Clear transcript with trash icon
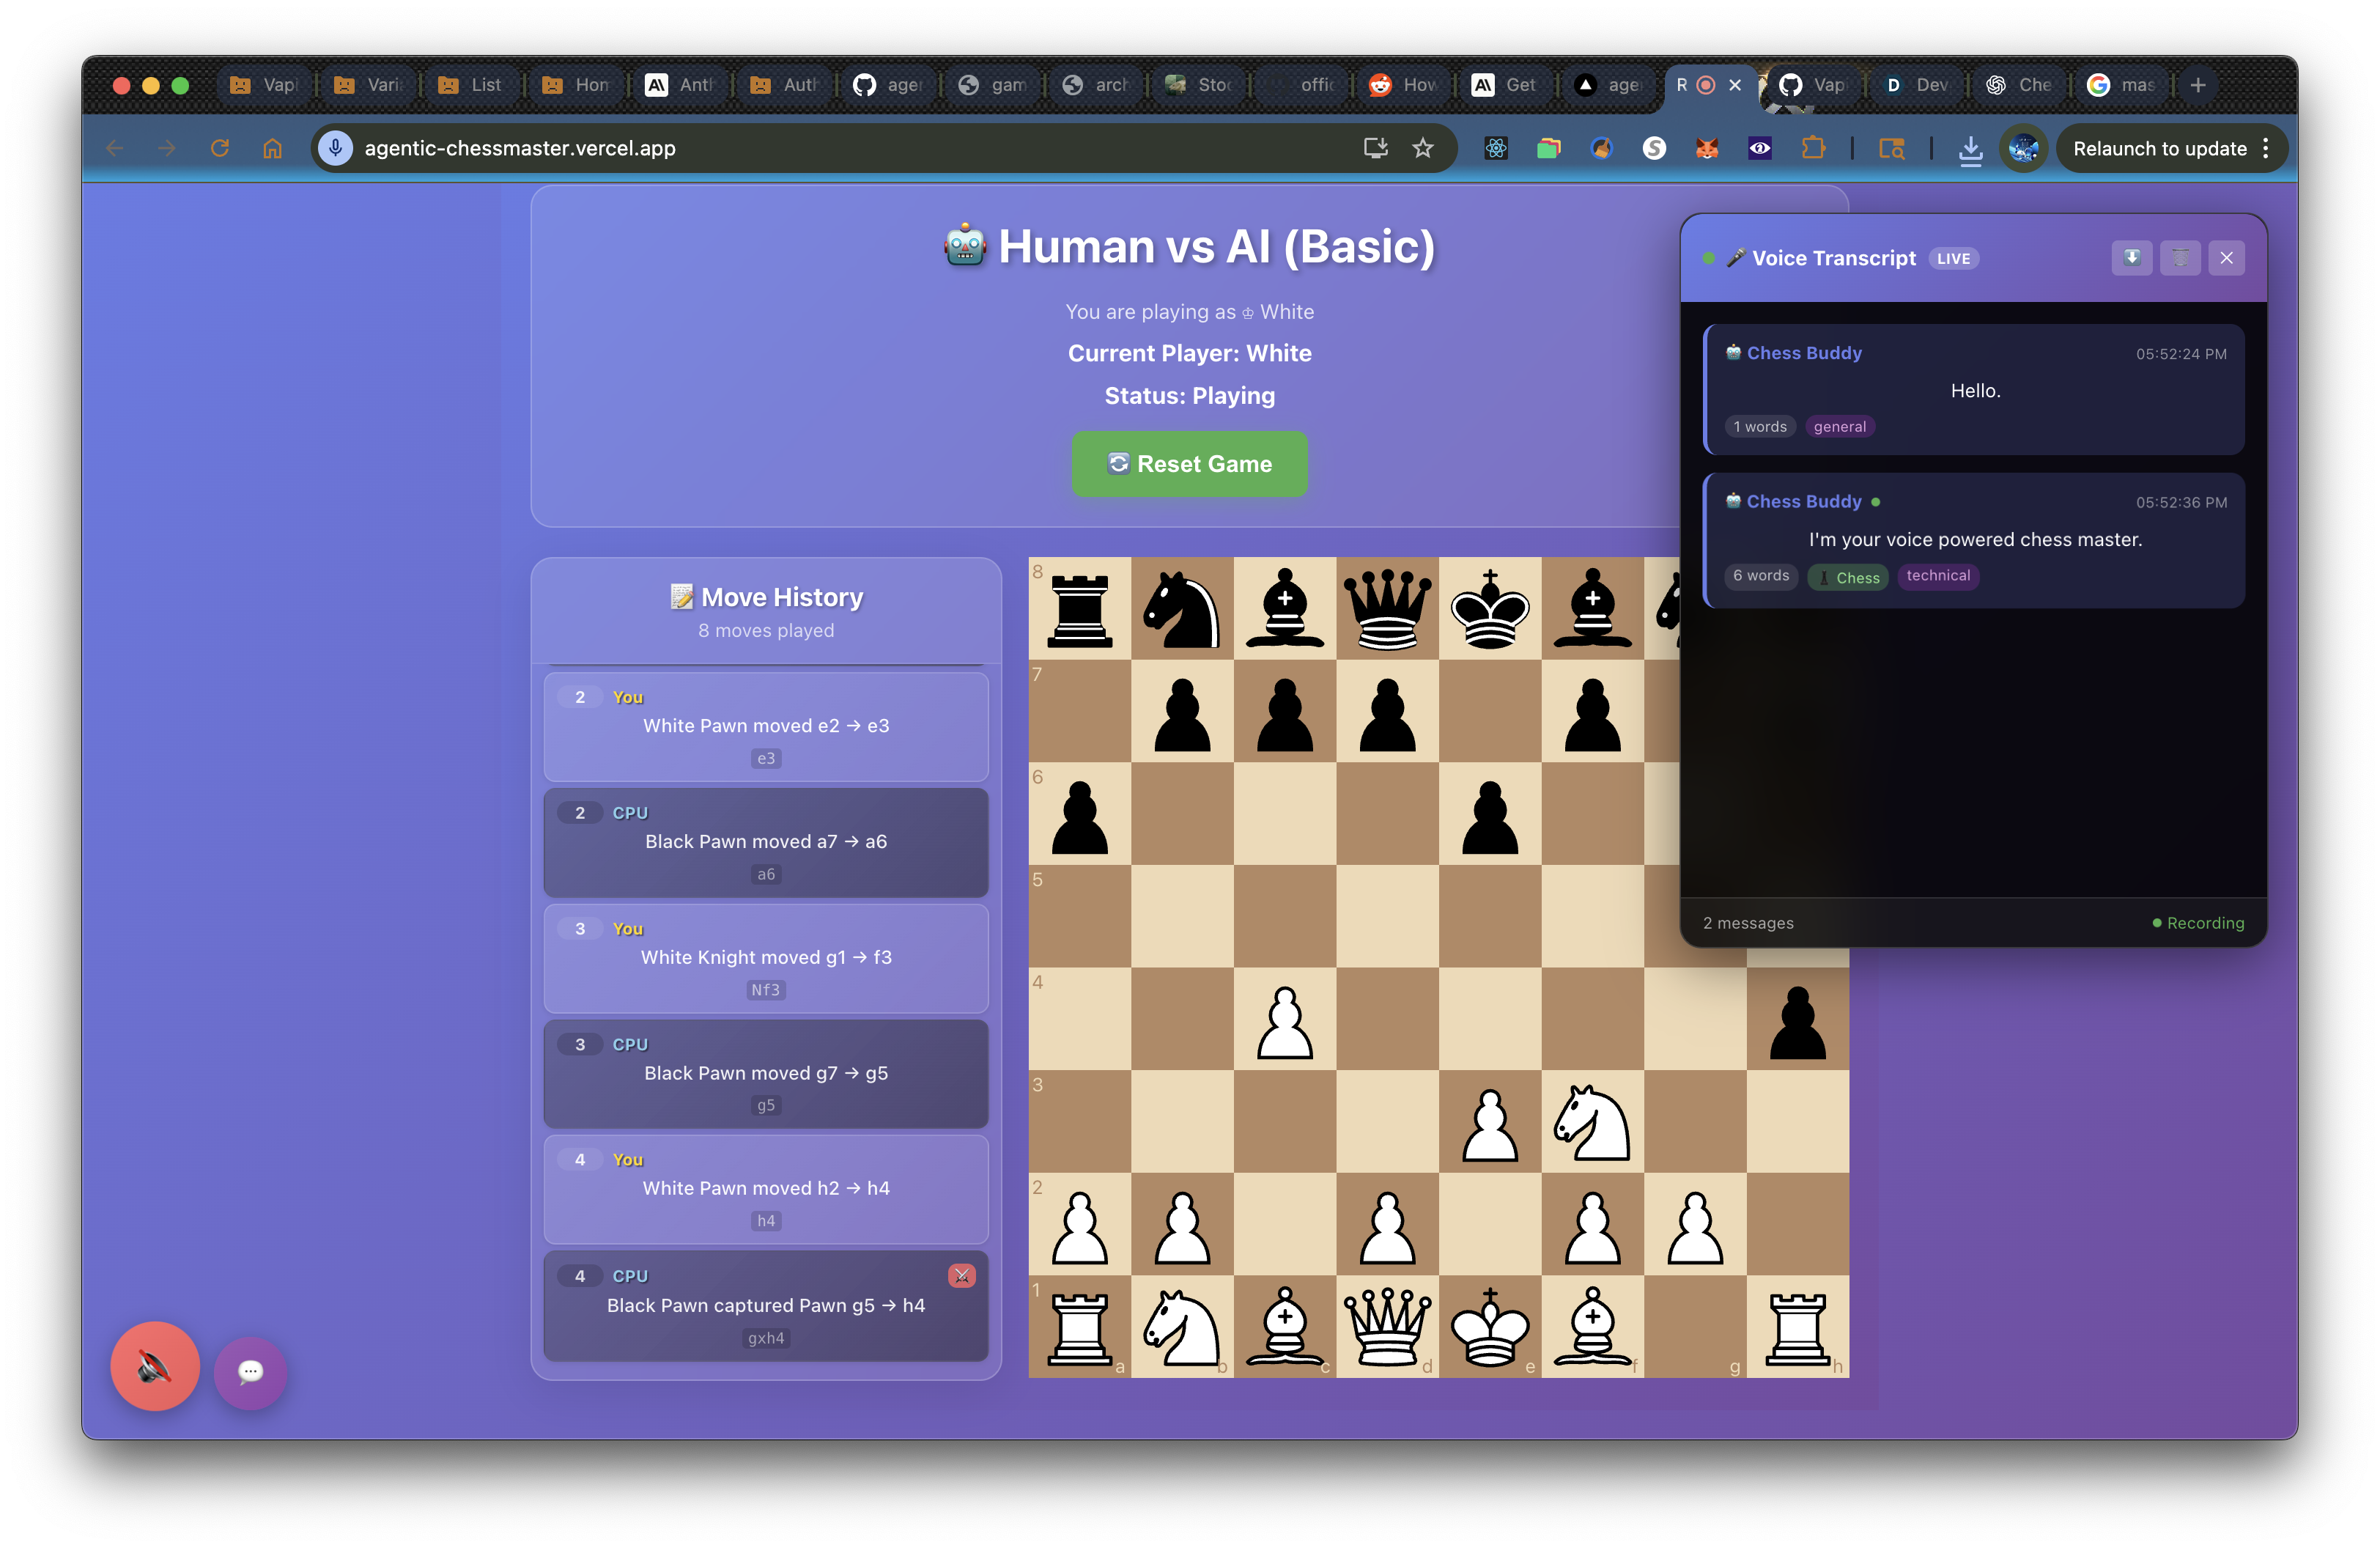Image resolution: width=2380 pixels, height=1548 pixels. (x=2179, y=258)
